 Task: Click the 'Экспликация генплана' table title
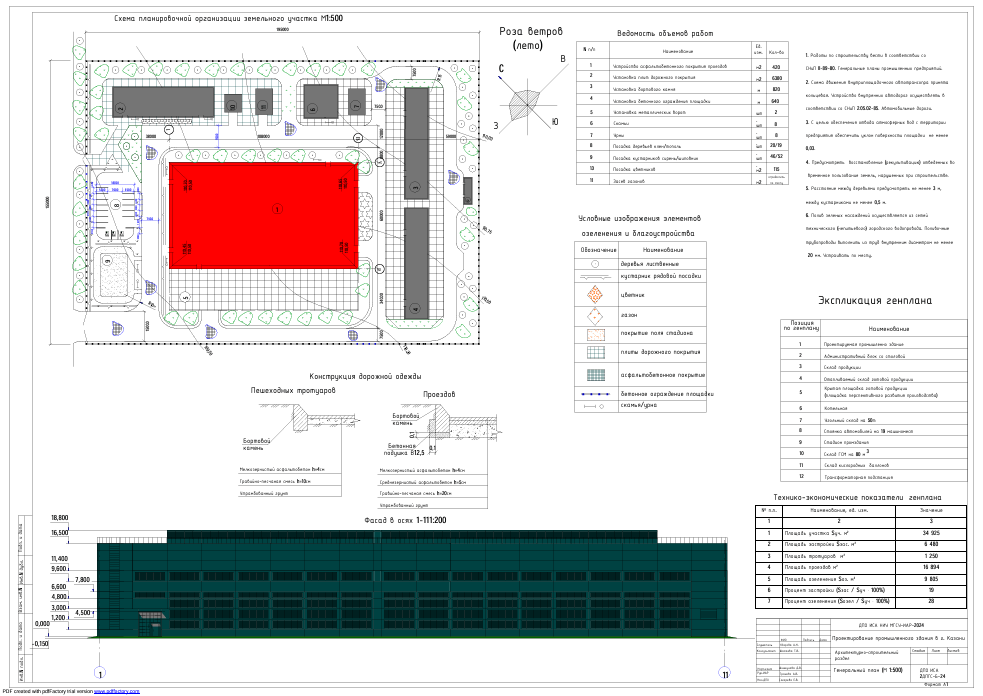click(875, 300)
